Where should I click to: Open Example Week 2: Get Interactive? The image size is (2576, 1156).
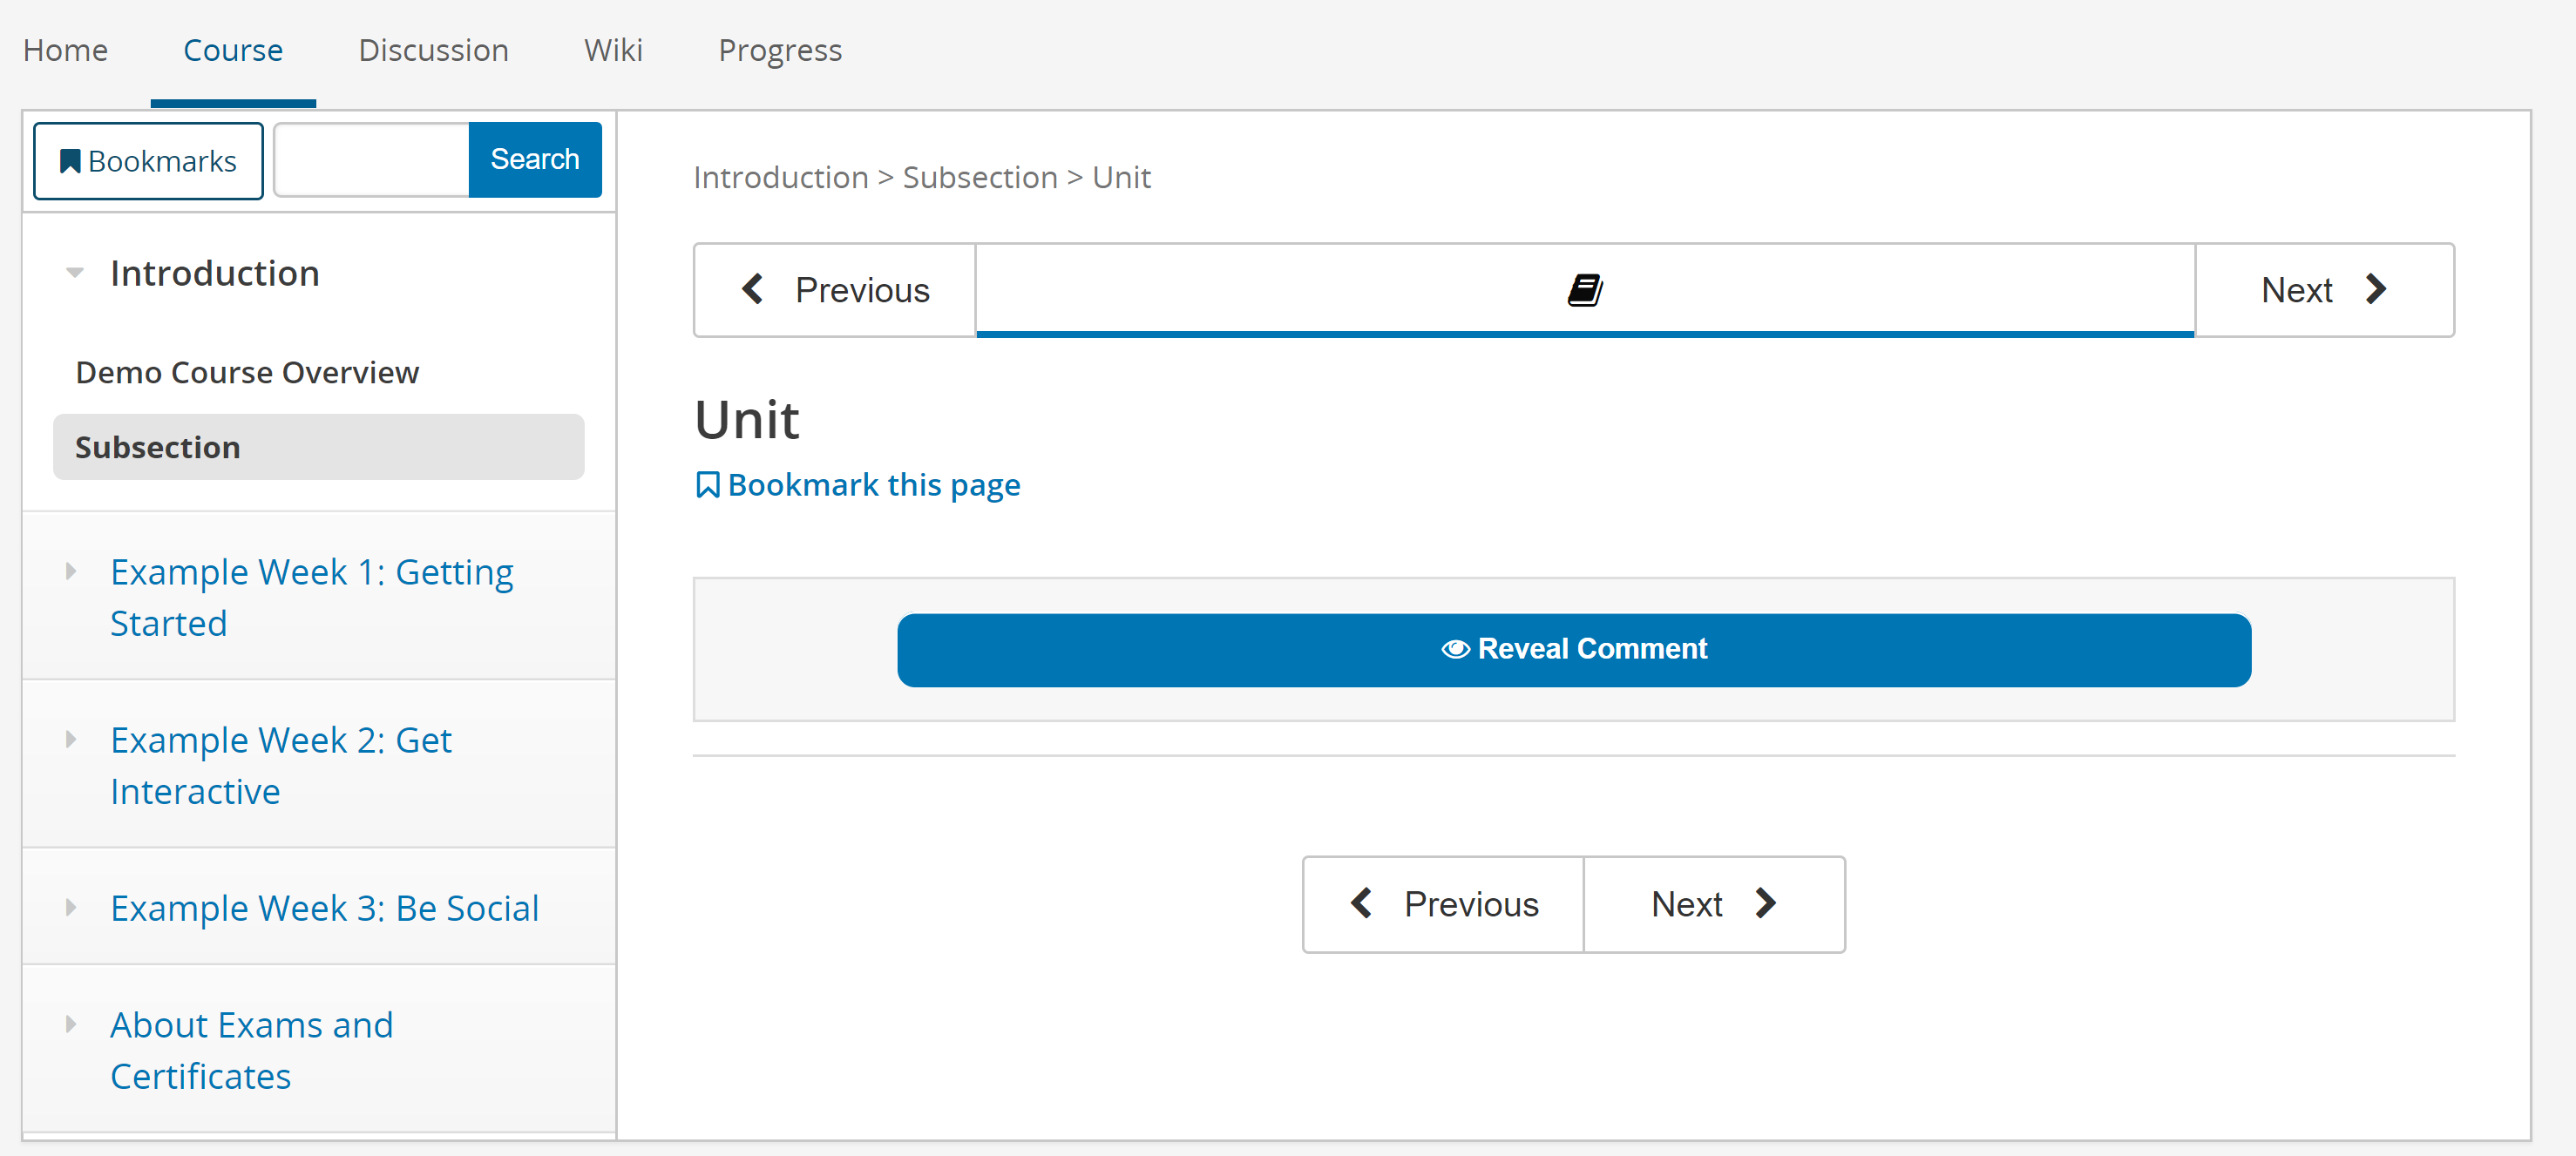coord(281,765)
